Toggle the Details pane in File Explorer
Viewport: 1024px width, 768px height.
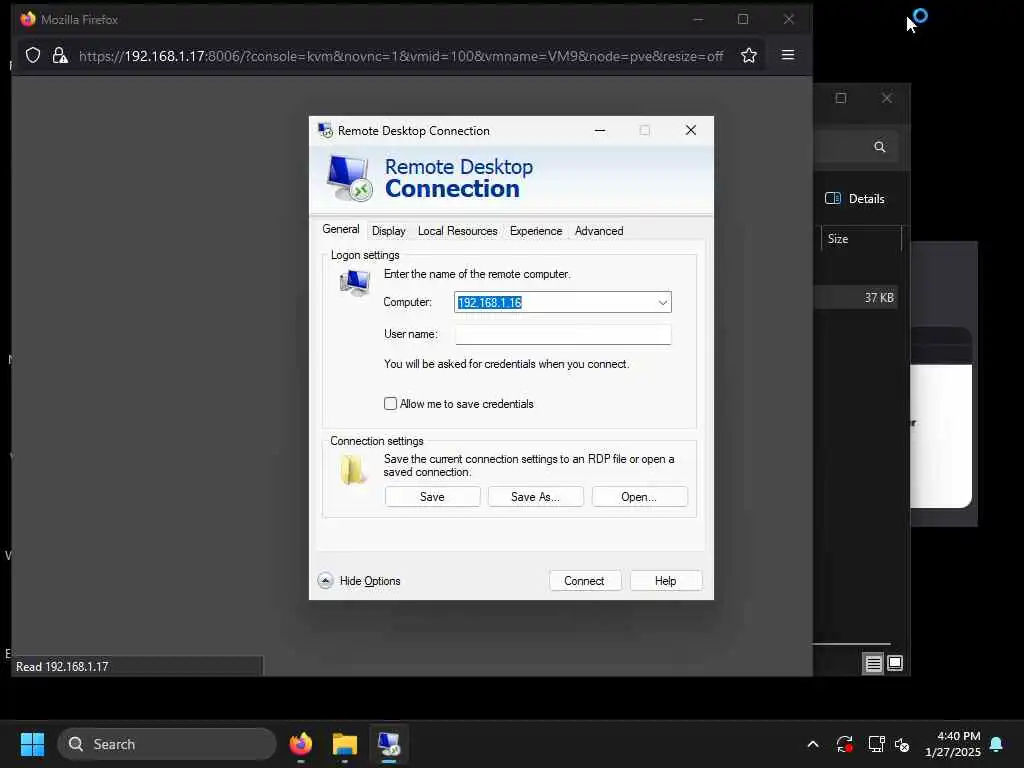coord(855,199)
